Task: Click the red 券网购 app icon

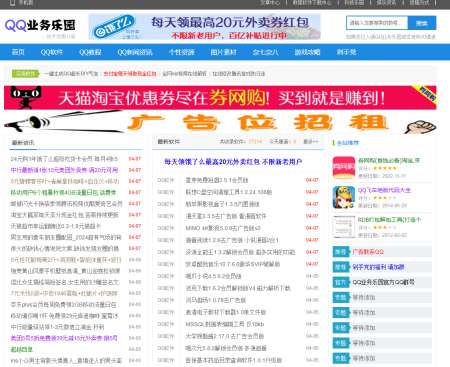Action: tap(344, 168)
